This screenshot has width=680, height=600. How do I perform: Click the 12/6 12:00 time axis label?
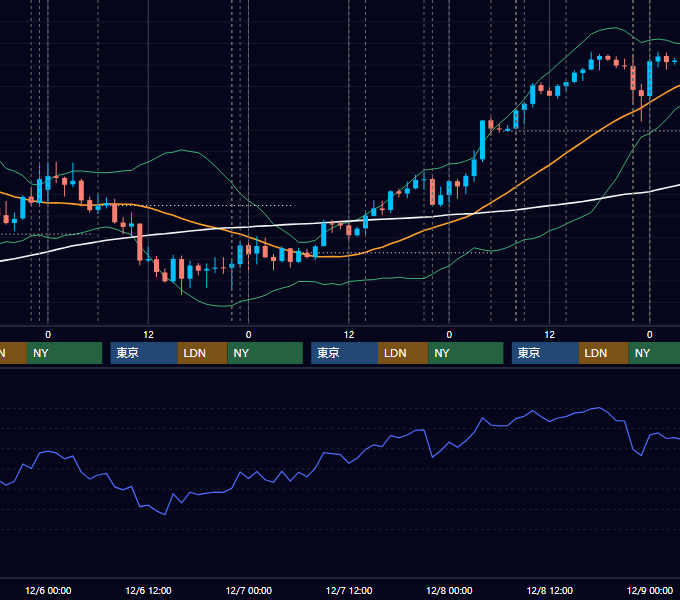148,590
